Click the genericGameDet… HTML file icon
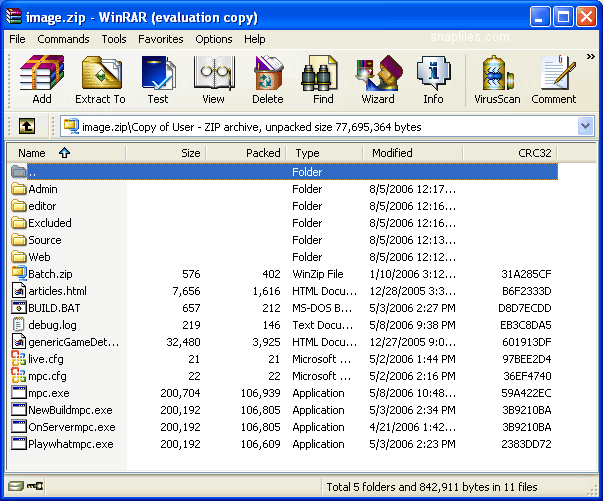Image resolution: width=603 pixels, height=501 pixels. (x=19, y=341)
